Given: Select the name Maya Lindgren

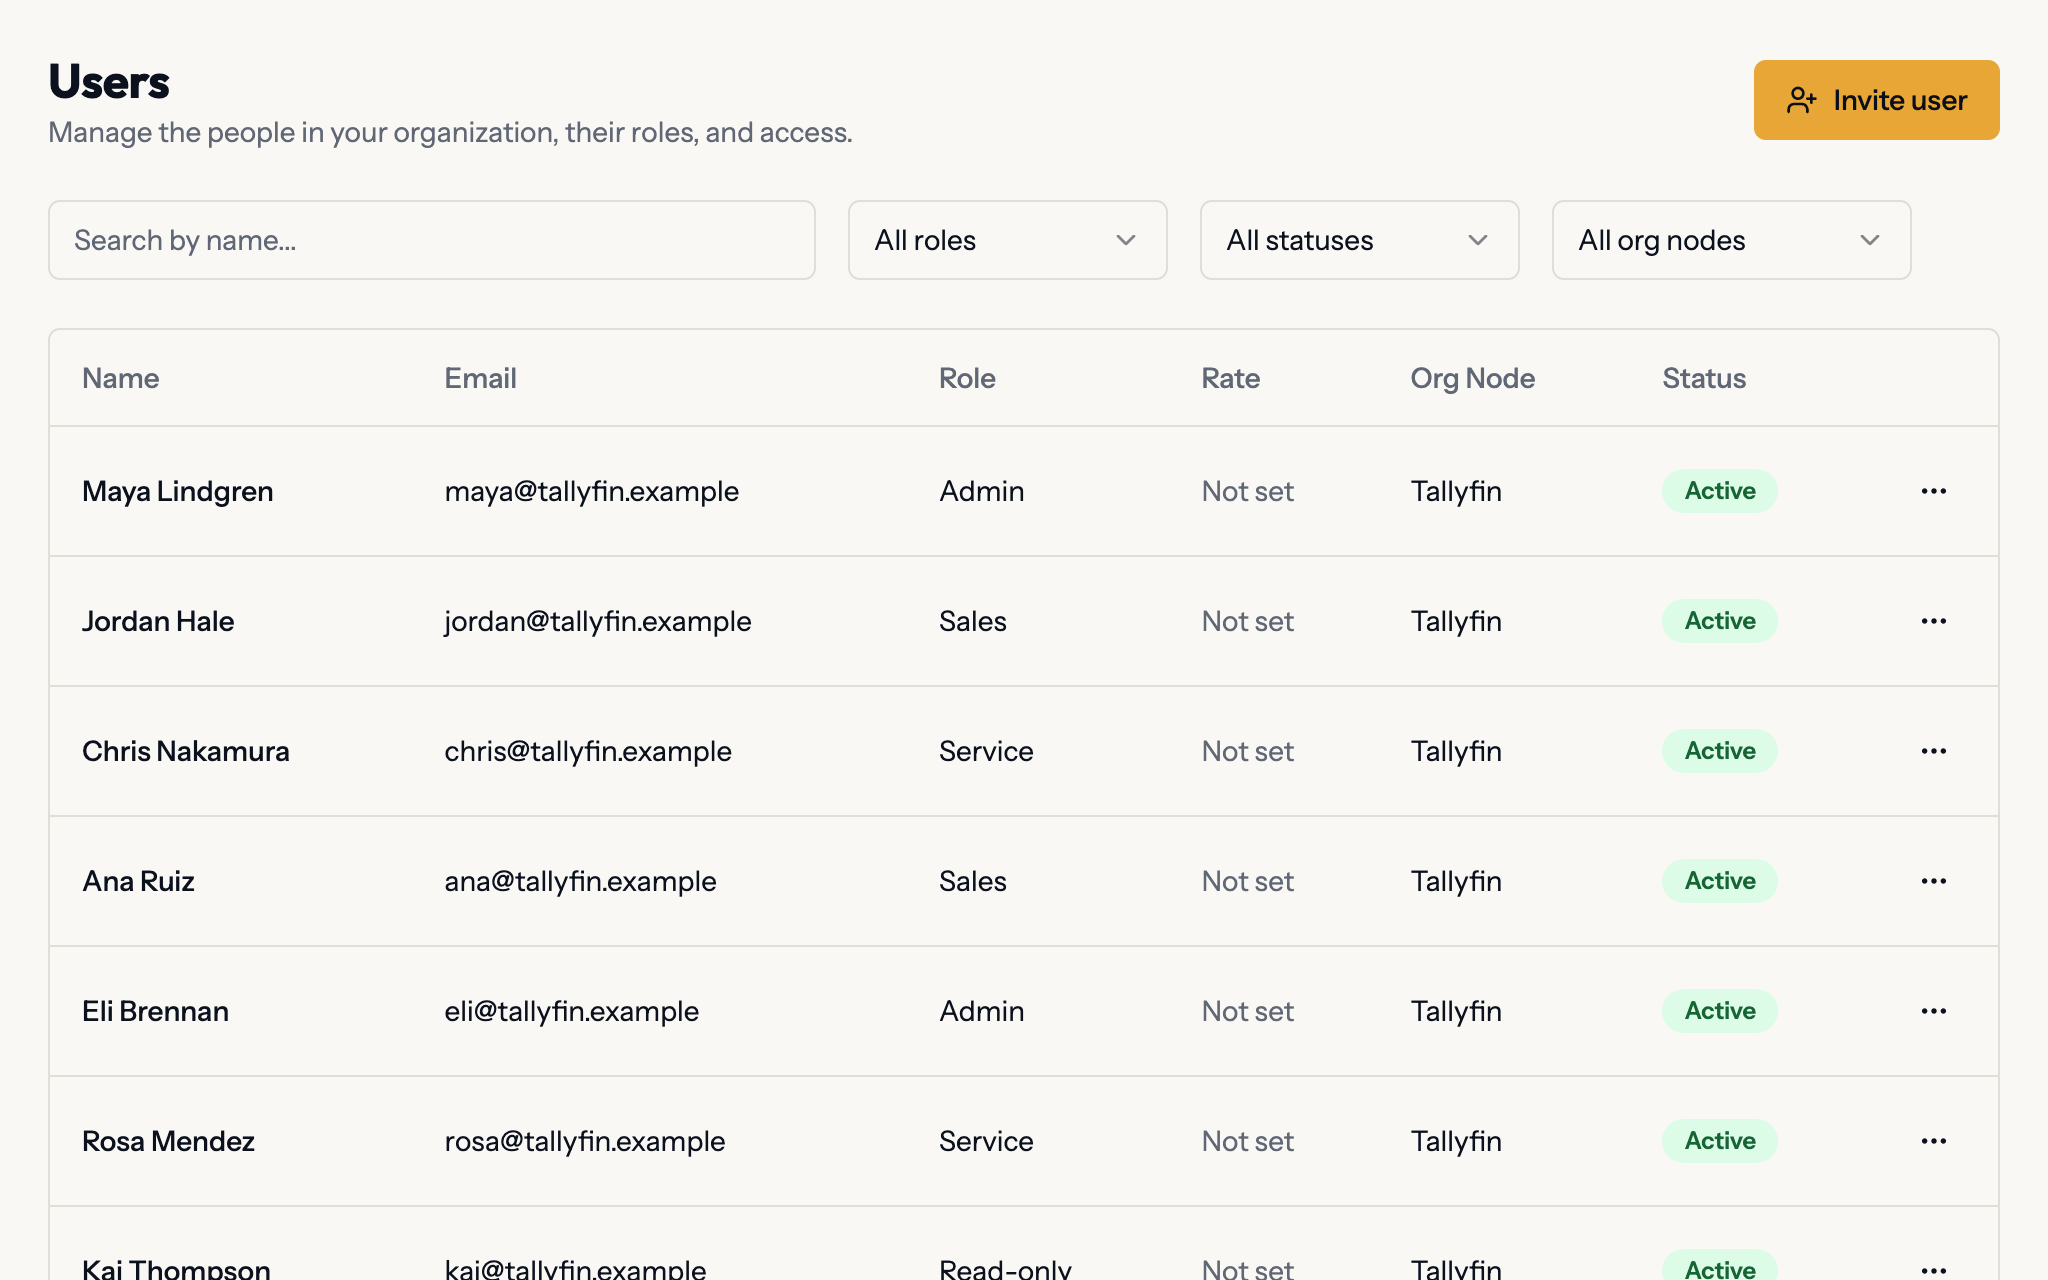Looking at the screenshot, I should pyautogui.click(x=177, y=491).
